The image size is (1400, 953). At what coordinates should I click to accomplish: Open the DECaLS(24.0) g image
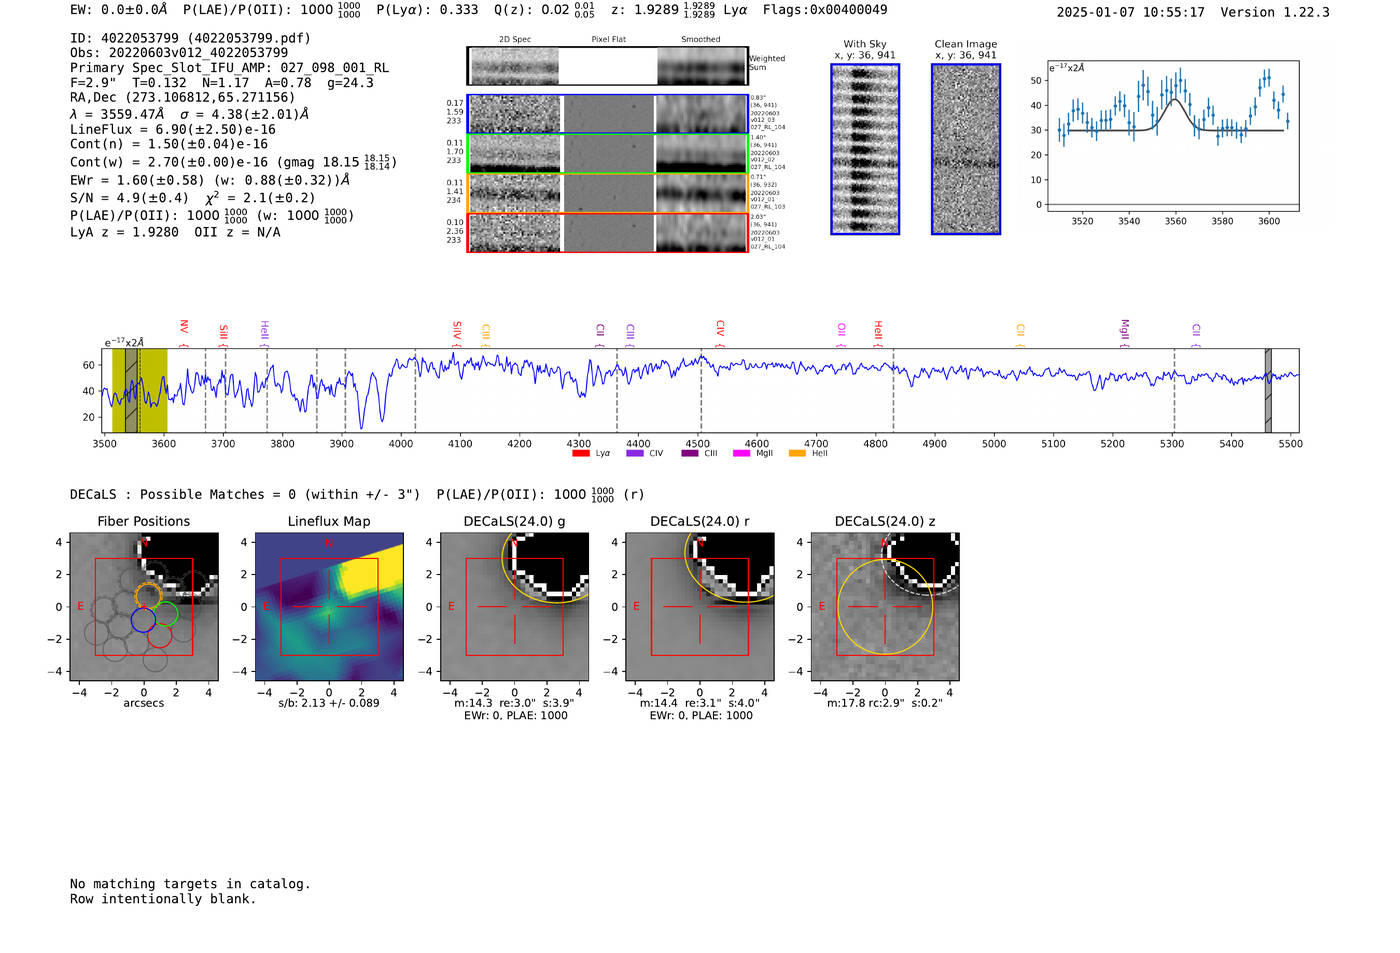pyautogui.click(x=514, y=606)
